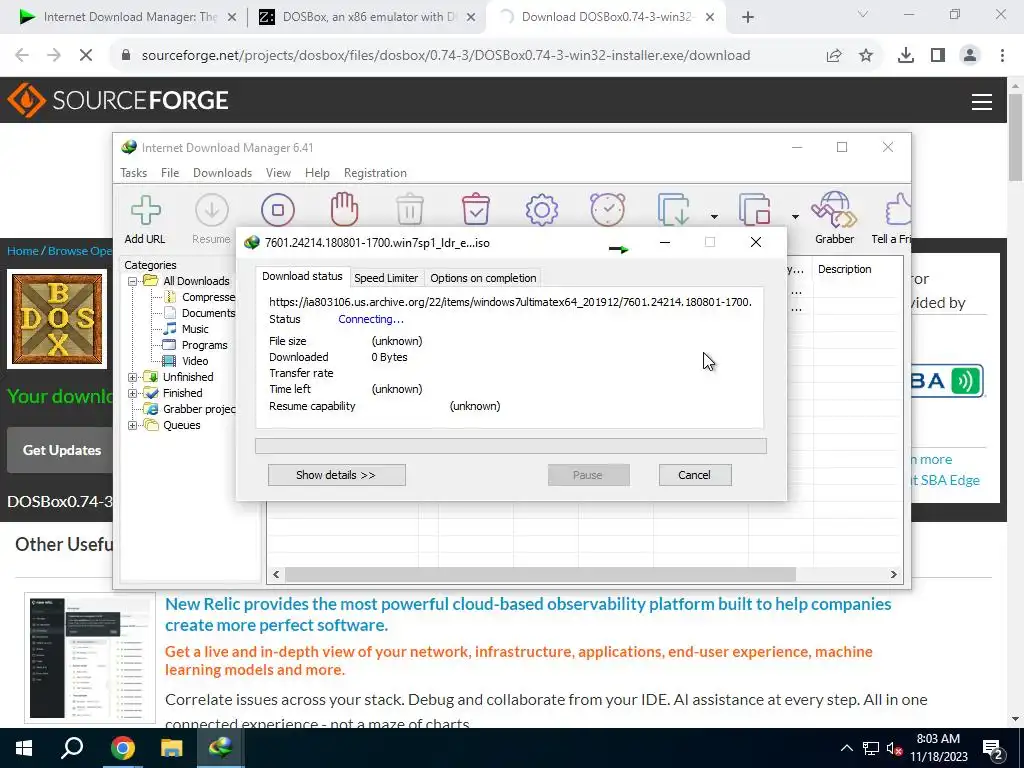The width and height of the screenshot is (1024, 768).
Task: Switch to Options on completion tab
Action: (483, 278)
